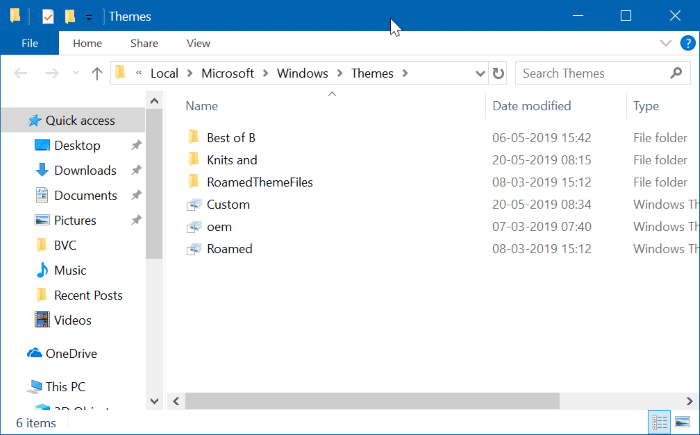Click the Roamed theme file icon

194,249
